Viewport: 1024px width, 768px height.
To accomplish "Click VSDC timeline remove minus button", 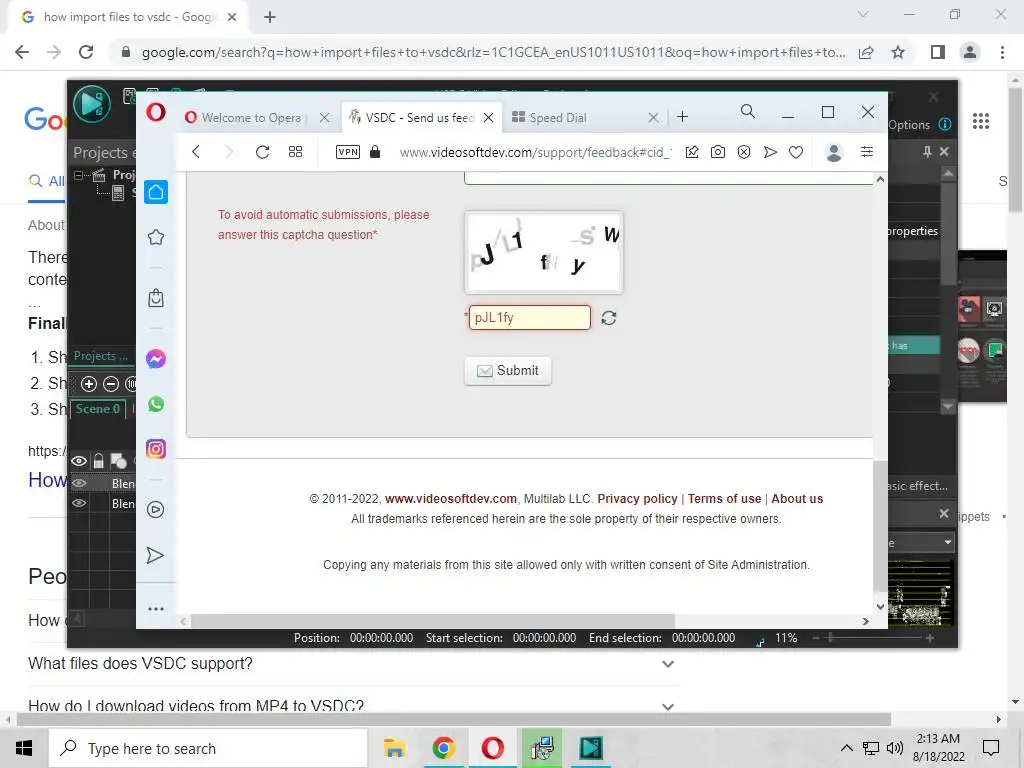I will click(111, 384).
